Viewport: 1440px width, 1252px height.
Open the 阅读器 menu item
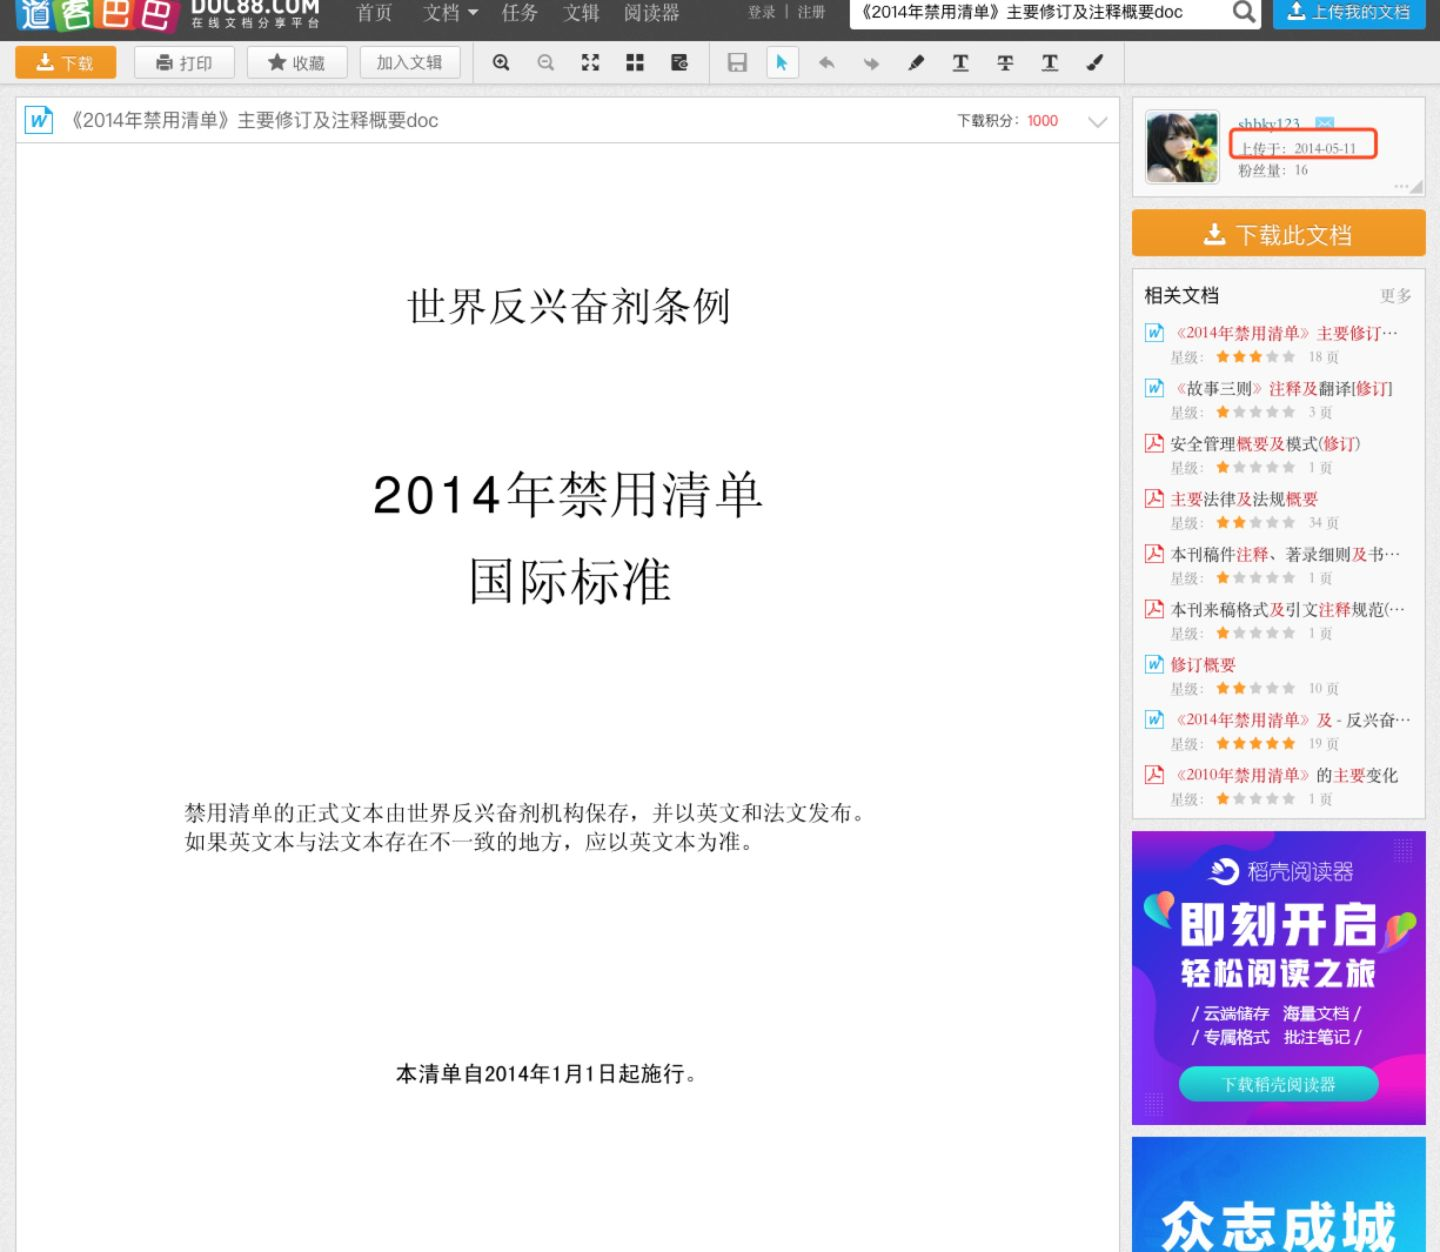tap(651, 13)
